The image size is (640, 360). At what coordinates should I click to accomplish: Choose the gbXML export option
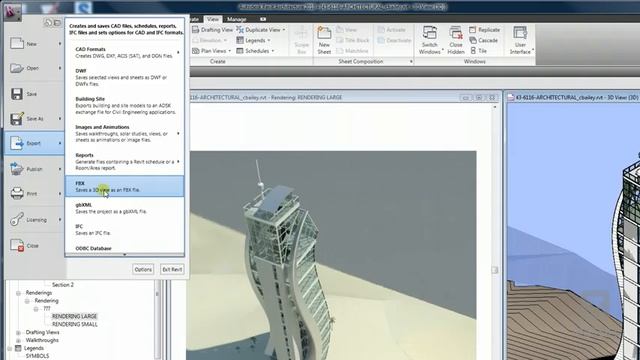point(124,208)
